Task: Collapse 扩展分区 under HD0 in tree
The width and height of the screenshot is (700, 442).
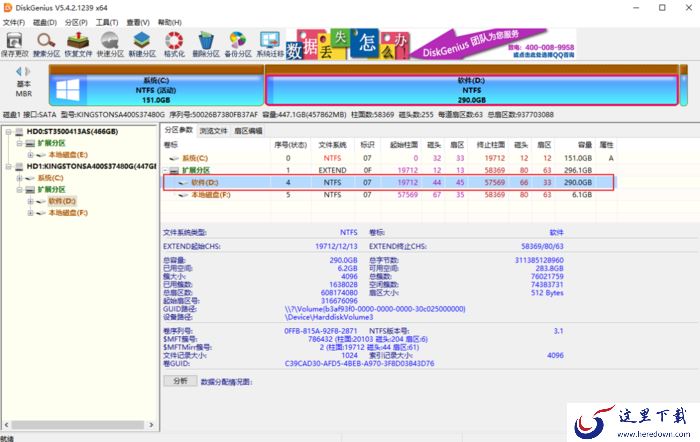Action: [x=19, y=143]
